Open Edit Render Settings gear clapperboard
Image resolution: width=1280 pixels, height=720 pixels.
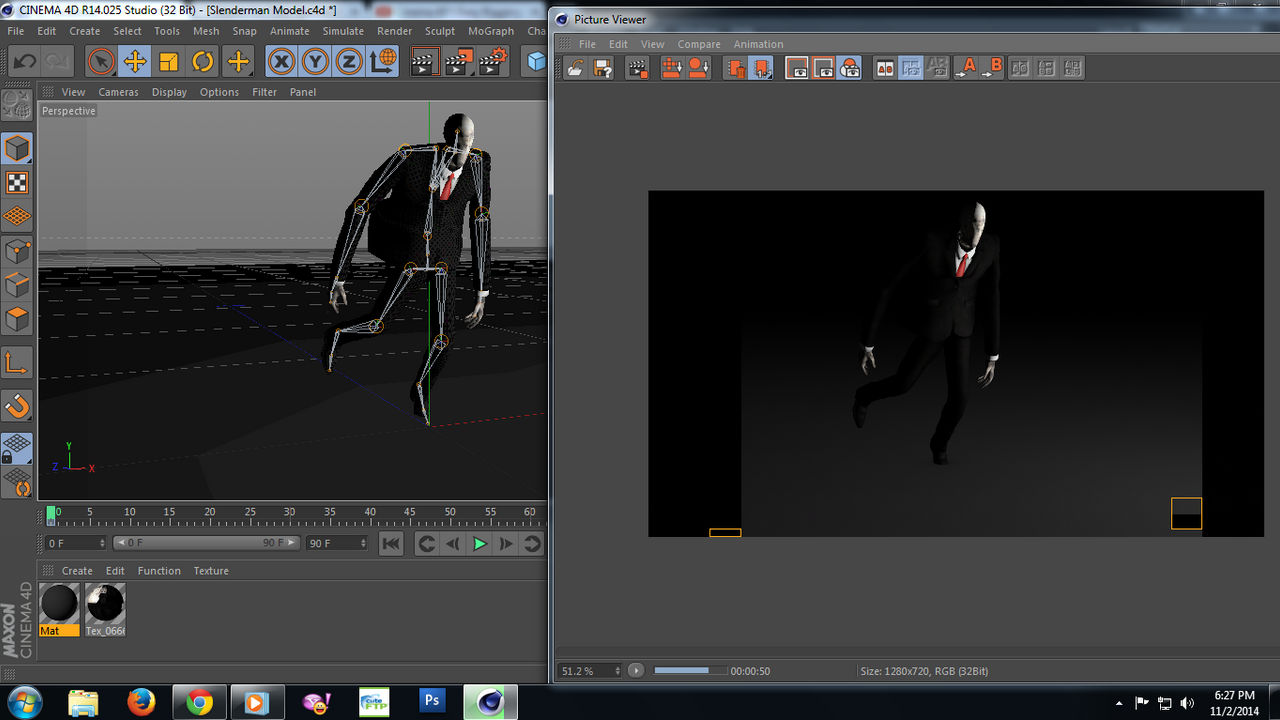click(493, 62)
